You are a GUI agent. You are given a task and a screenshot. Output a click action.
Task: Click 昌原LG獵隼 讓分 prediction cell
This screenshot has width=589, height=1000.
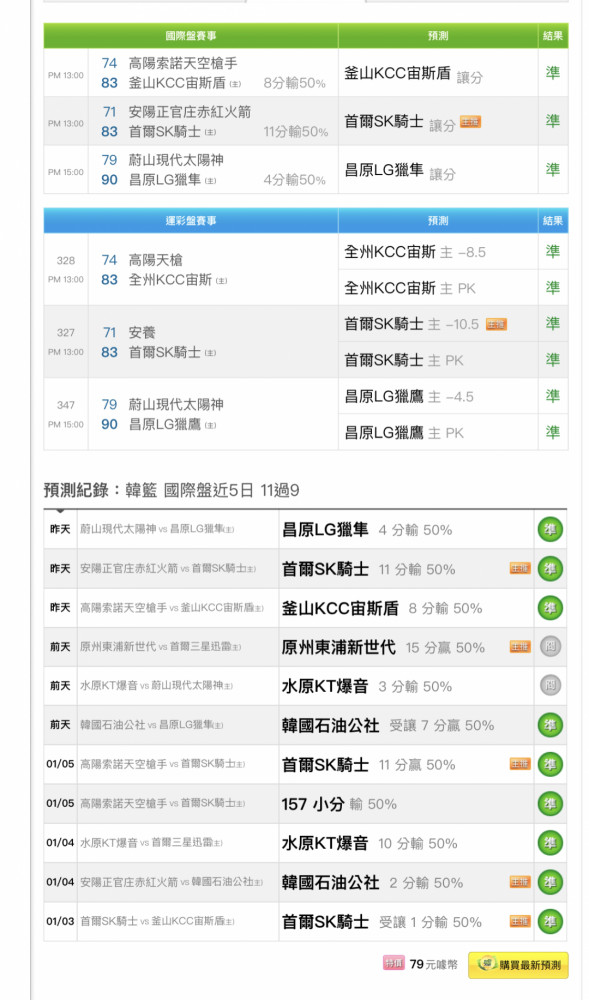click(437, 170)
